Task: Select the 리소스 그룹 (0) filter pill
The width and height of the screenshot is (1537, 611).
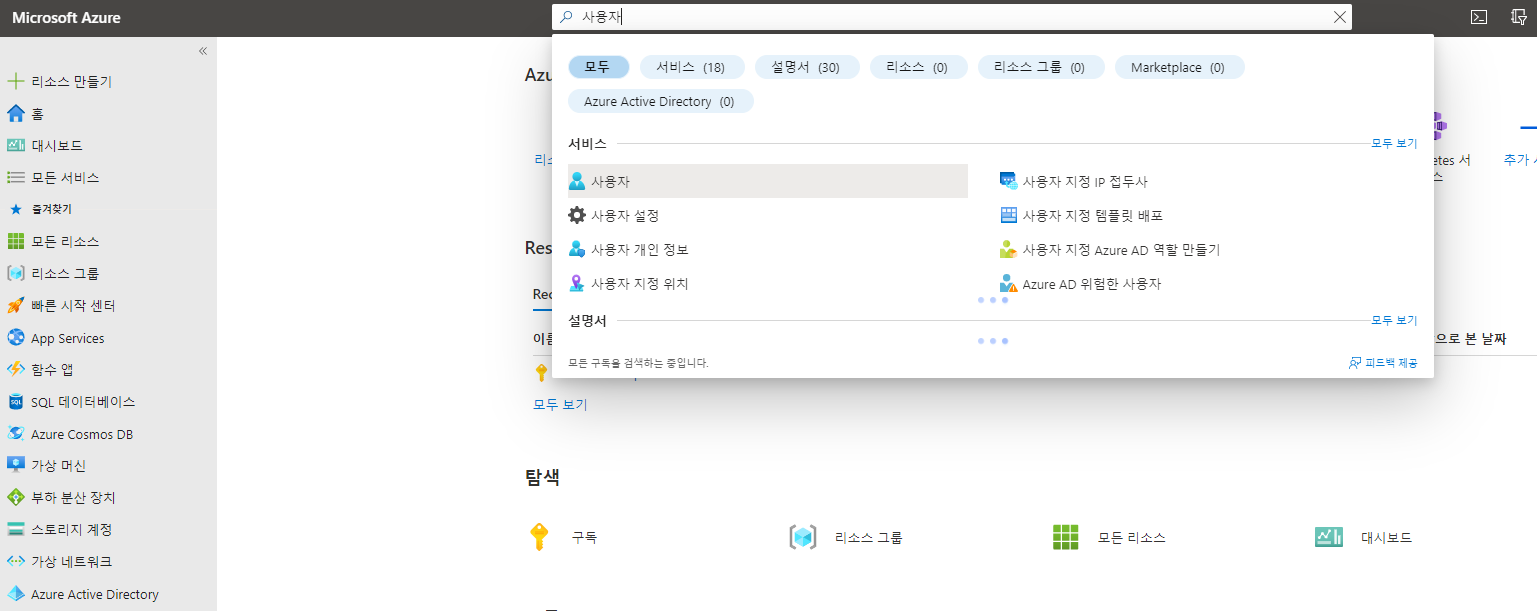Action: point(1041,67)
